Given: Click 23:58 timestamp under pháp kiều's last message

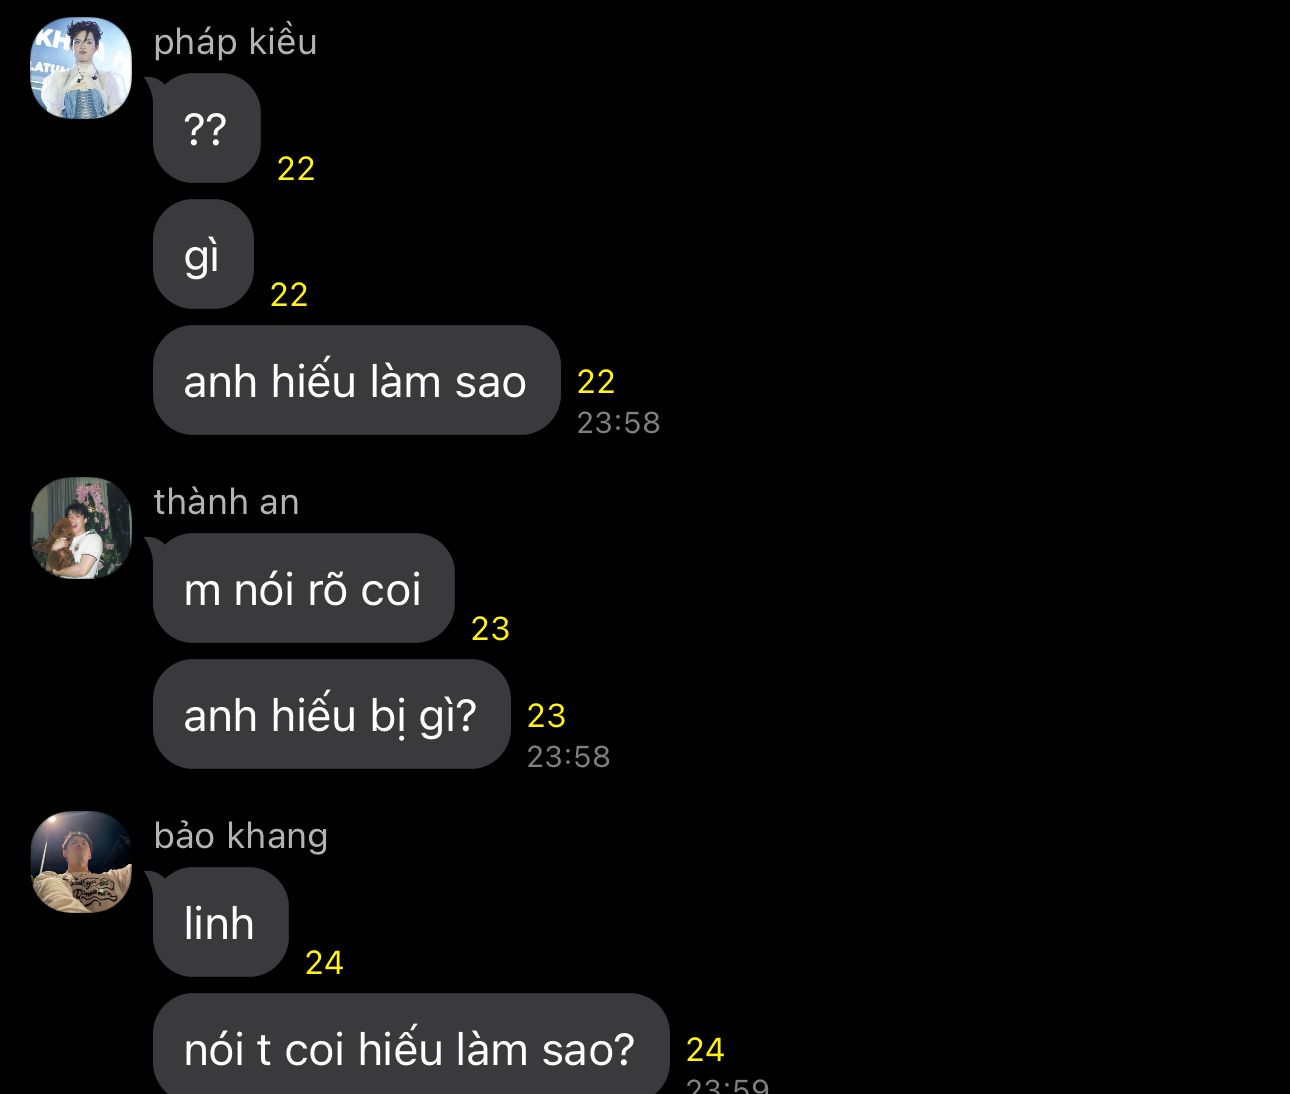Looking at the screenshot, I should tap(618, 423).
